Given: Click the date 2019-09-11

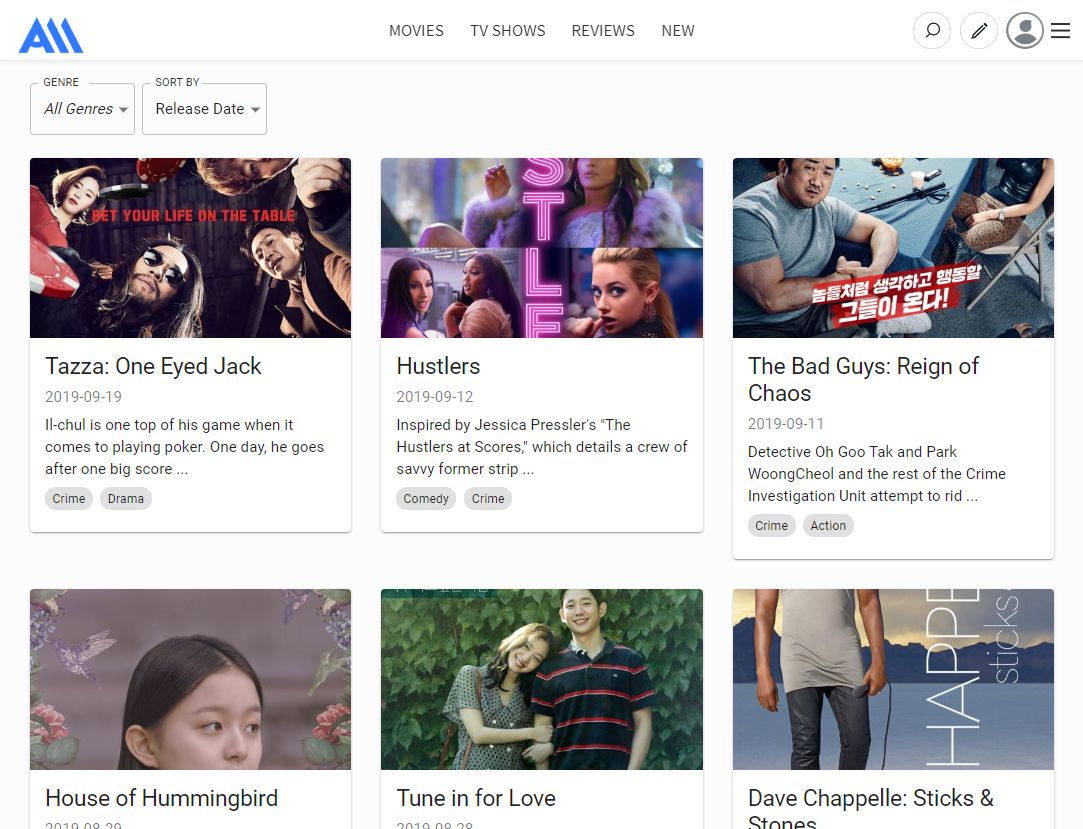Looking at the screenshot, I should (x=786, y=423).
